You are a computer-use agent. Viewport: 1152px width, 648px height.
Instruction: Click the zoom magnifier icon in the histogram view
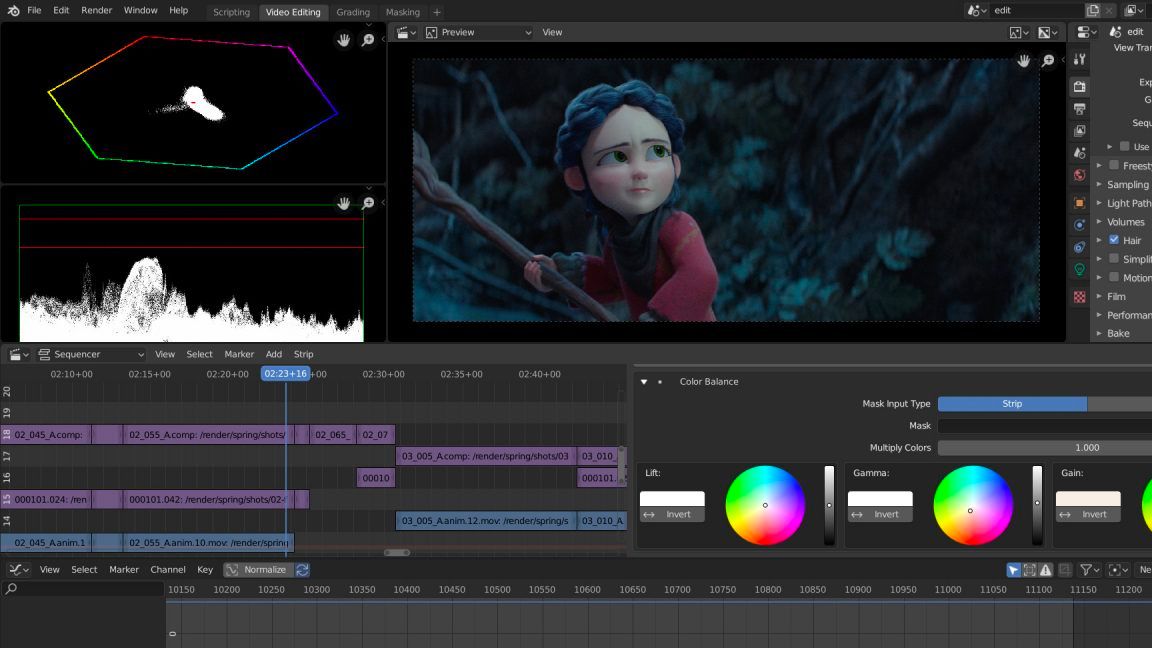point(369,203)
